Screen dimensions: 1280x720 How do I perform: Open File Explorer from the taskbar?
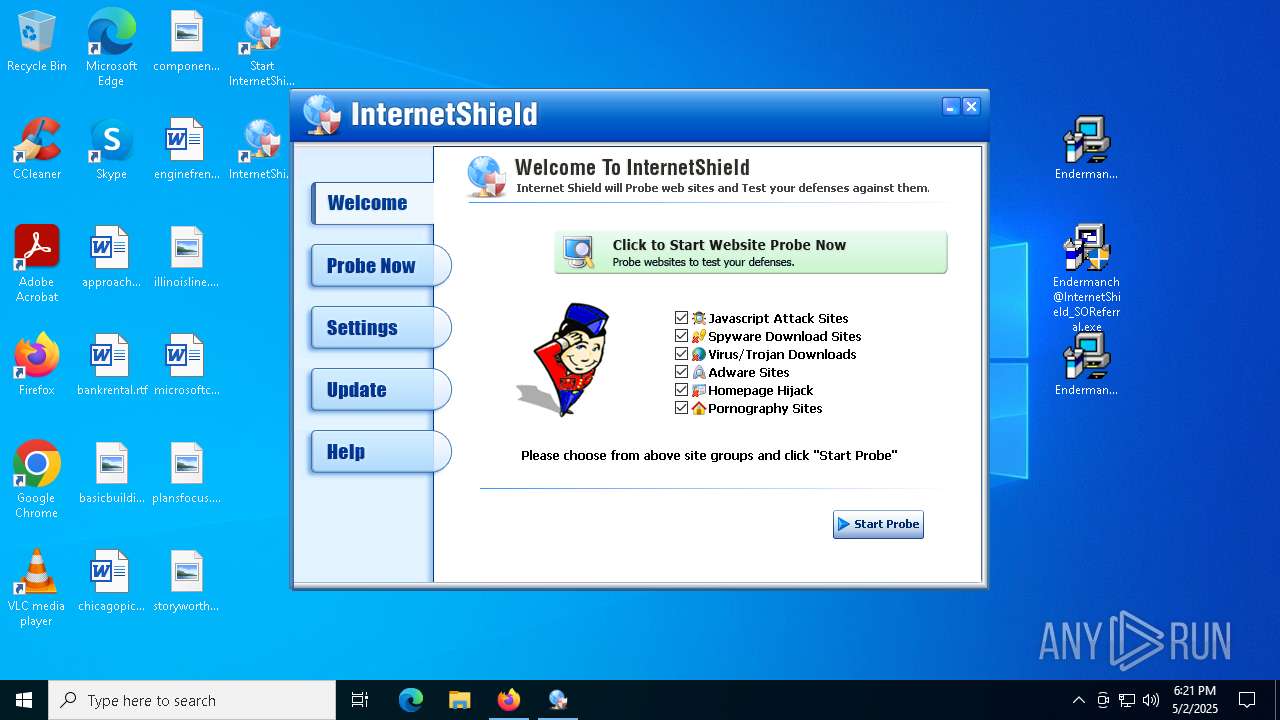pyautogui.click(x=459, y=700)
